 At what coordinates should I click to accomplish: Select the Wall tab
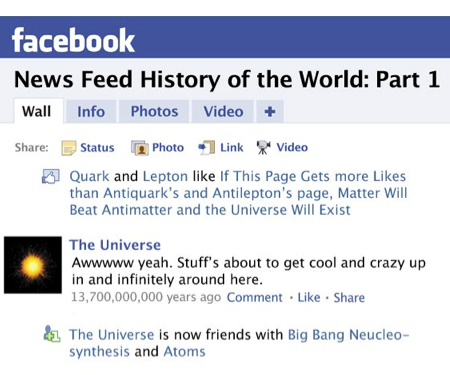point(38,111)
